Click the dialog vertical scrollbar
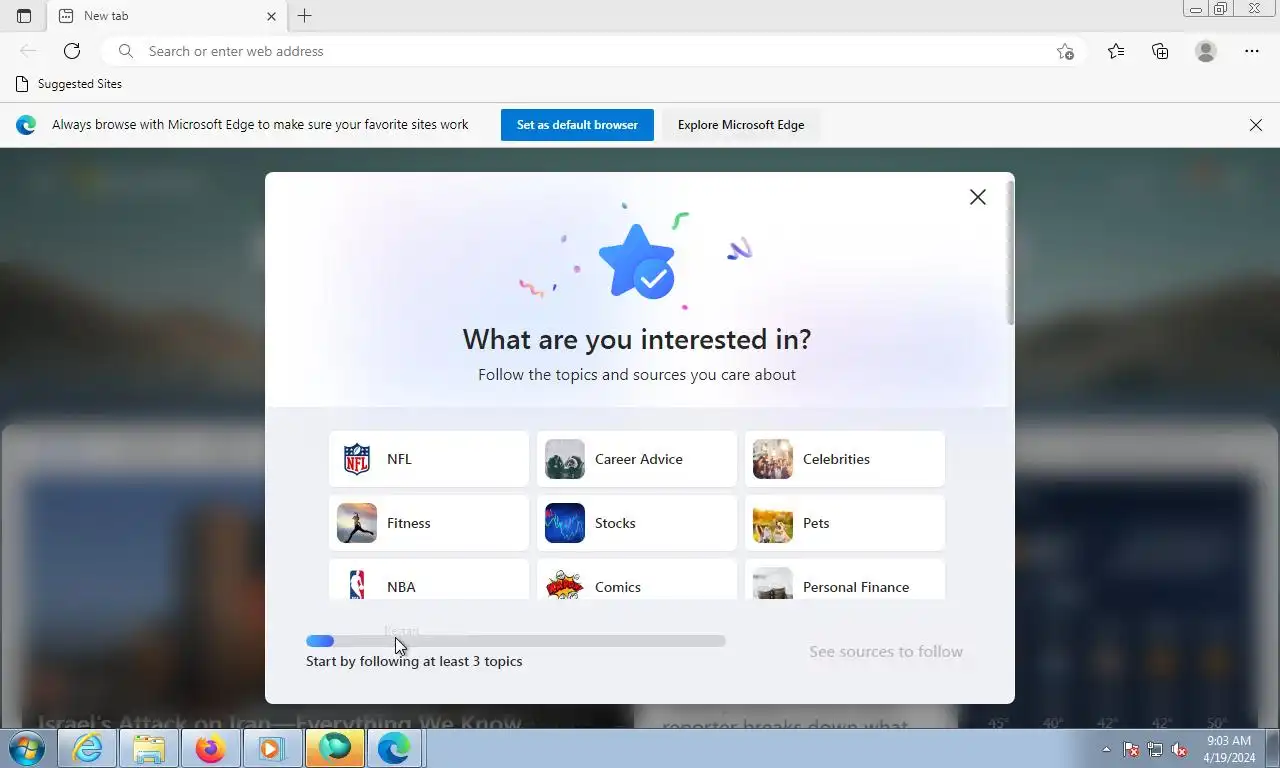Image resolution: width=1280 pixels, height=768 pixels. pos(1011,253)
